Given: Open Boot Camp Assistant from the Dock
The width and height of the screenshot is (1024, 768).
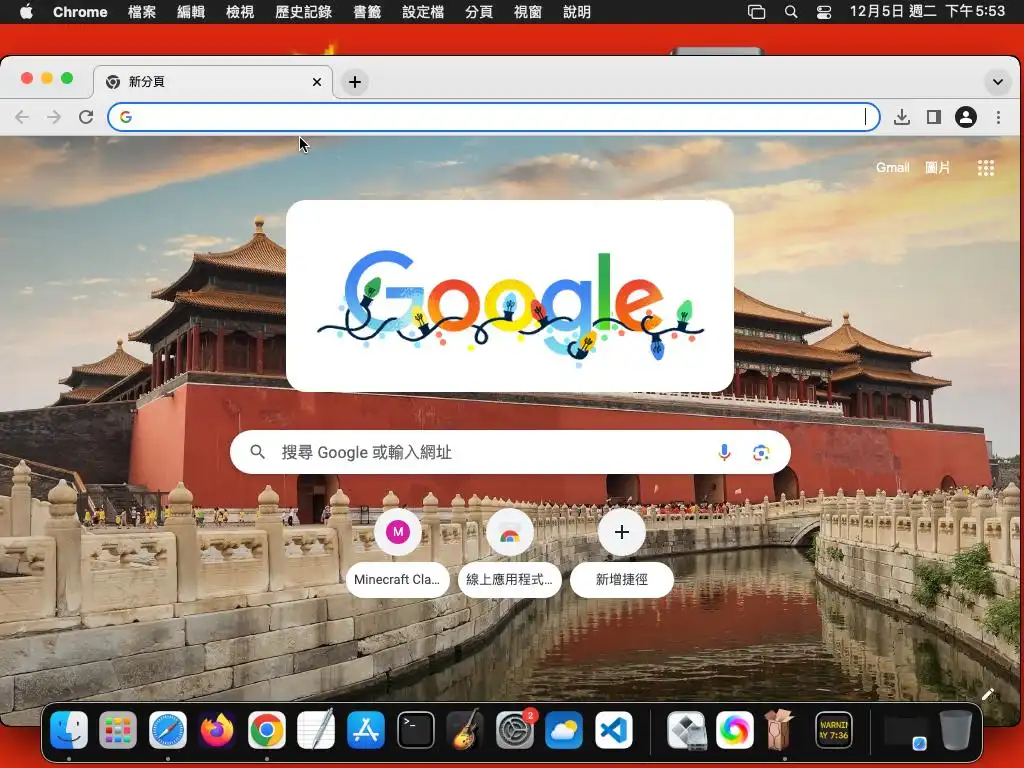Looking at the screenshot, I should 686,729.
